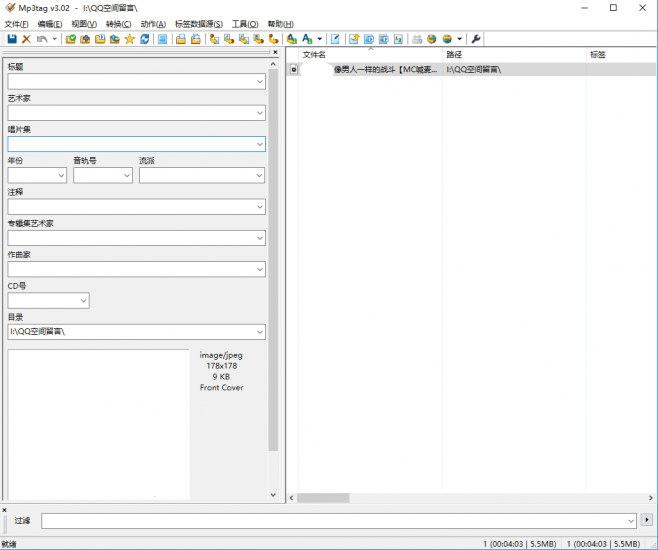Click the Save tag icon
The image size is (658, 550).
tap(12, 39)
